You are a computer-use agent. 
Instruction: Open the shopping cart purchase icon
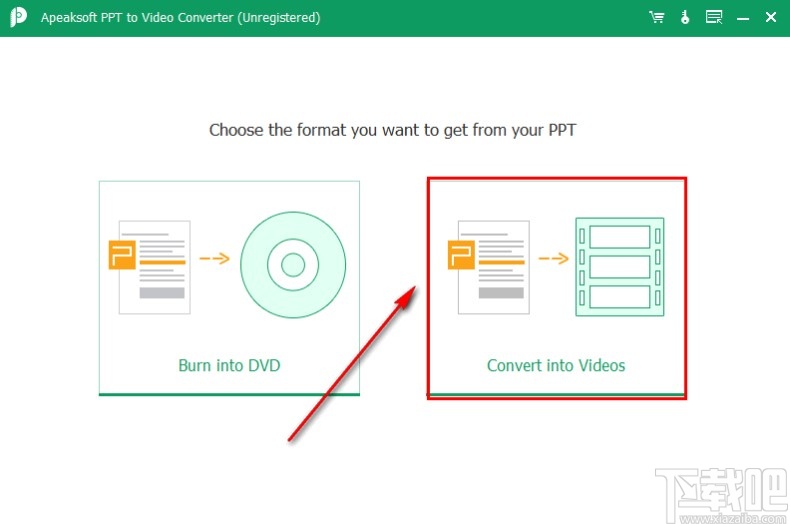[656, 18]
